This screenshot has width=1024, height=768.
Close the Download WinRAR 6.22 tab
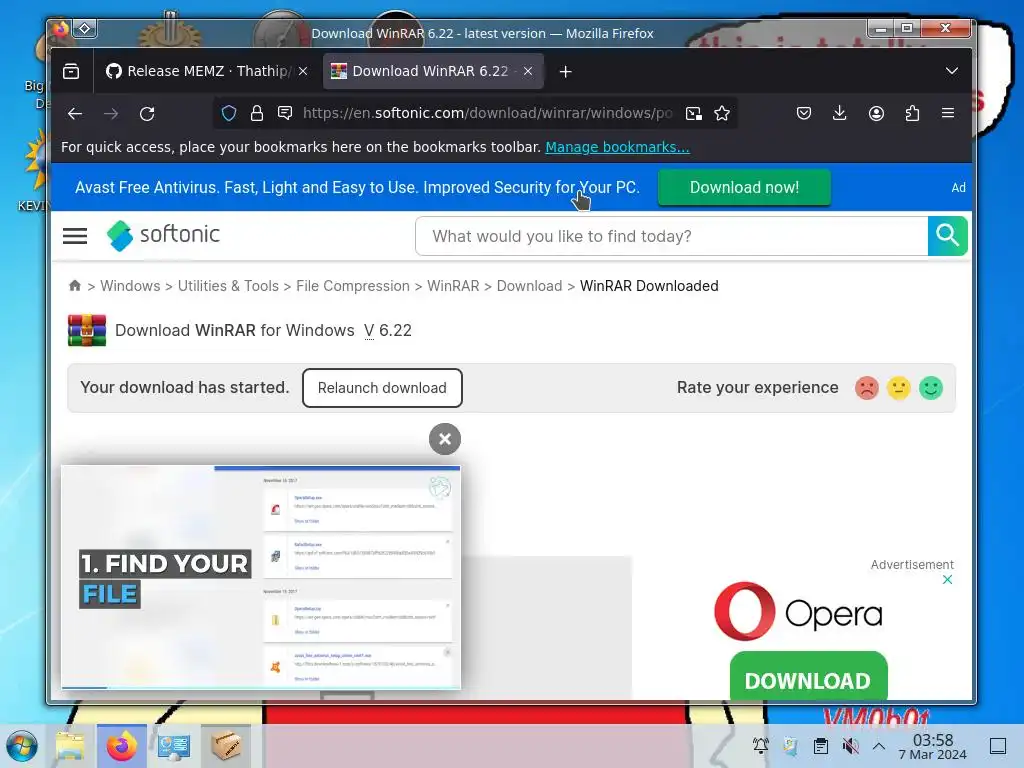click(528, 71)
